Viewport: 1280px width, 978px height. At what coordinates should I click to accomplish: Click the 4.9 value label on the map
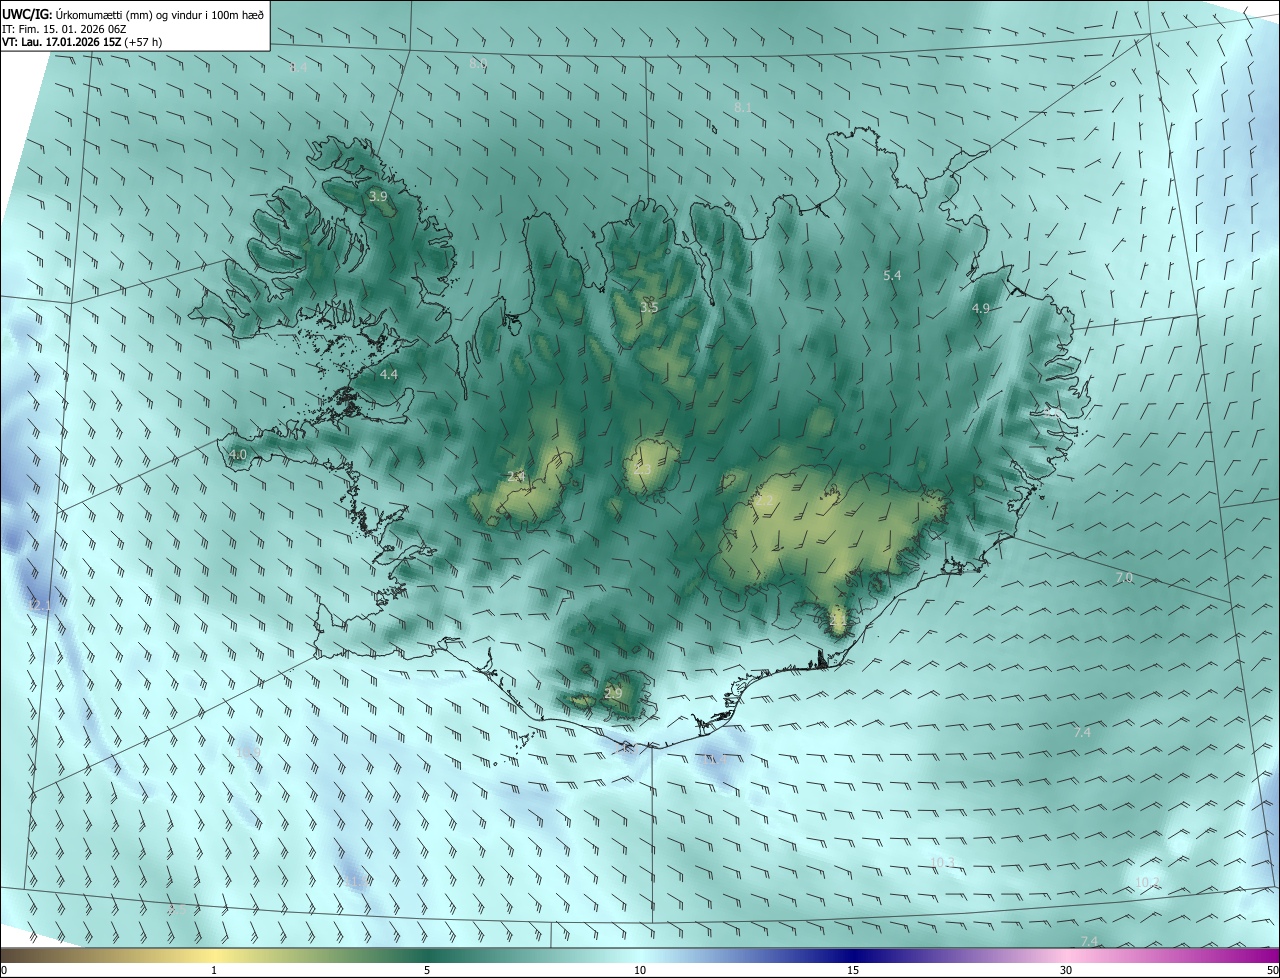click(x=980, y=309)
